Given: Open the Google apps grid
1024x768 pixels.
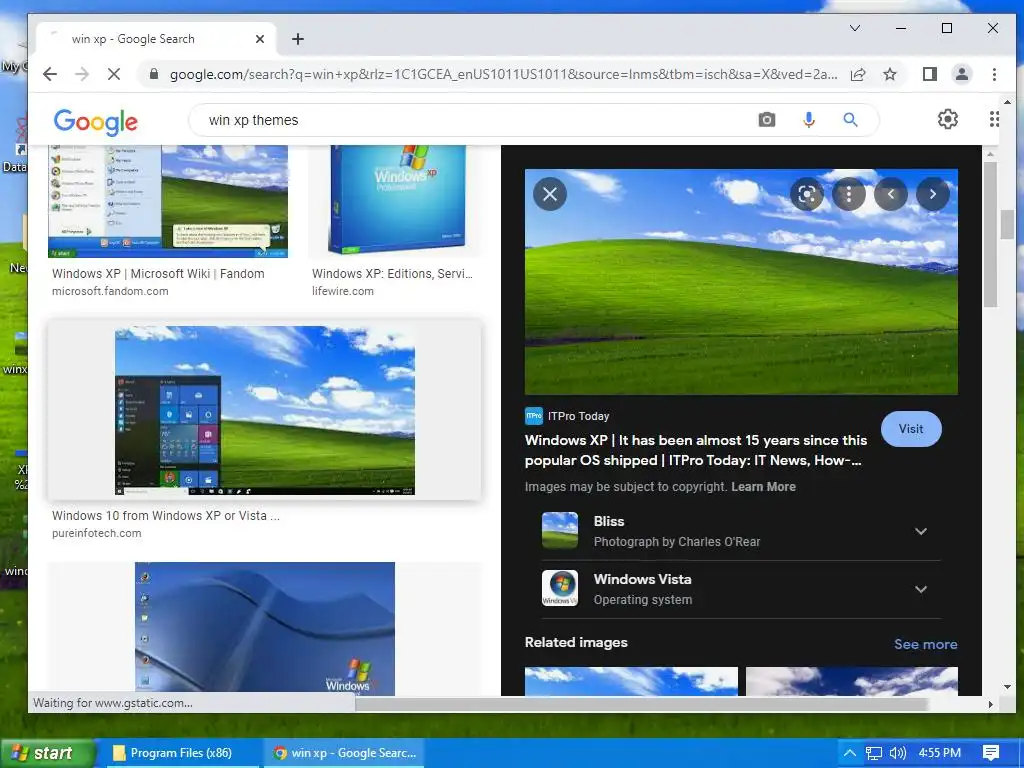Looking at the screenshot, I should pos(993,120).
